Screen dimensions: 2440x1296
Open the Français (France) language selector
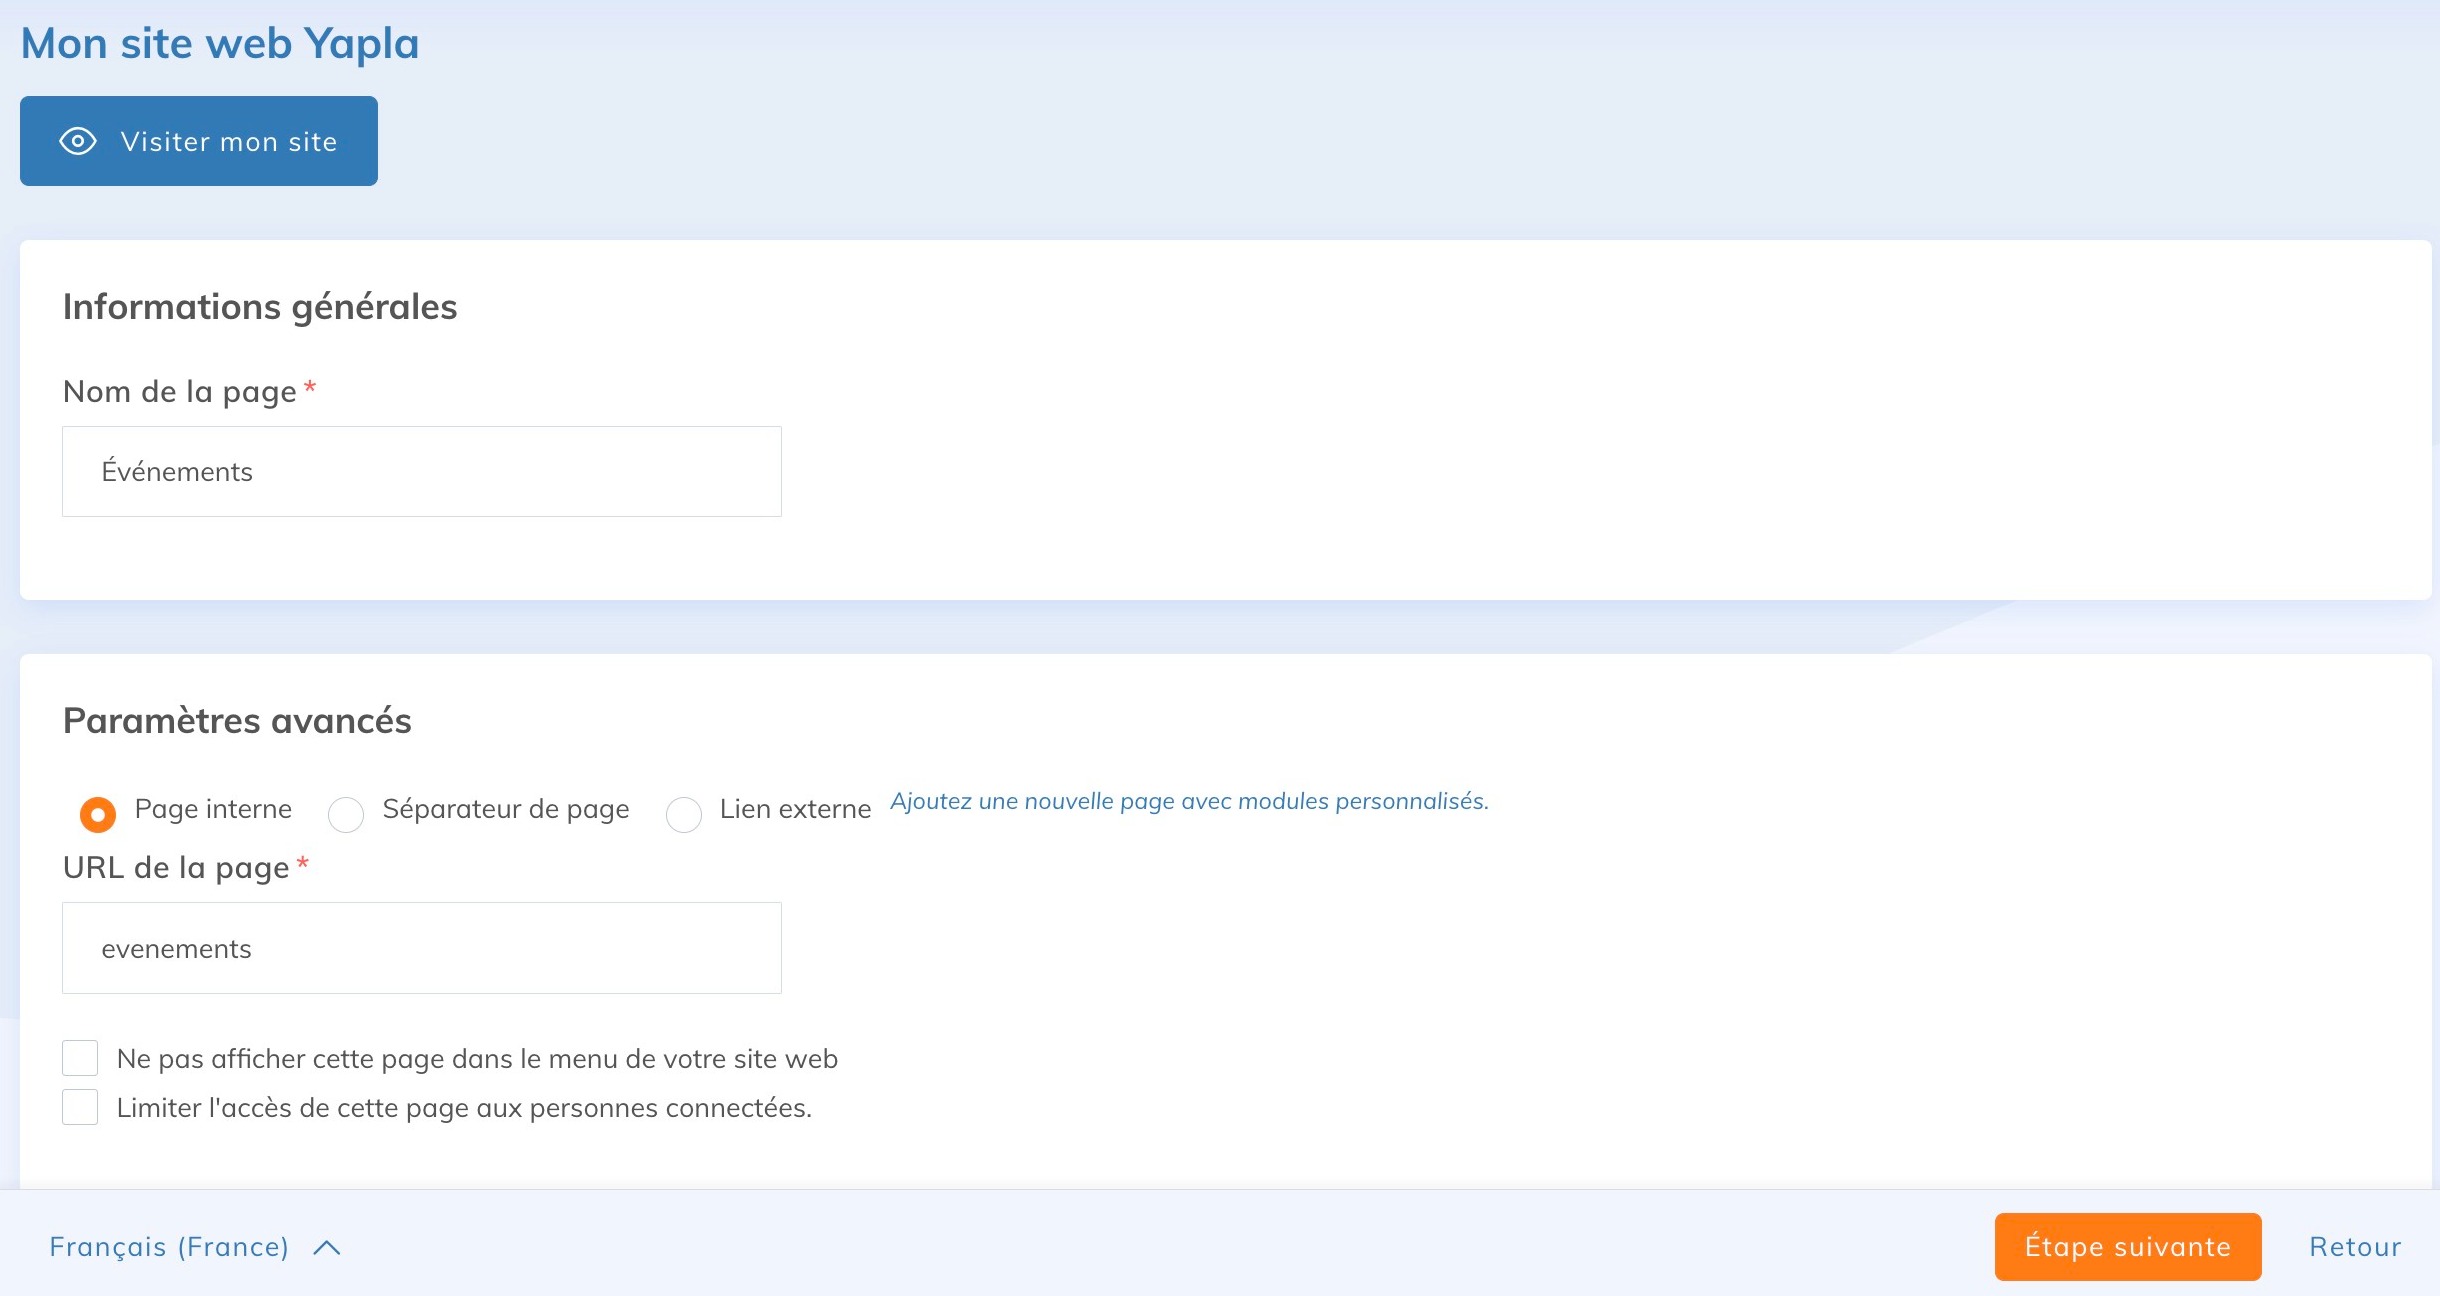pyautogui.click(x=169, y=1247)
